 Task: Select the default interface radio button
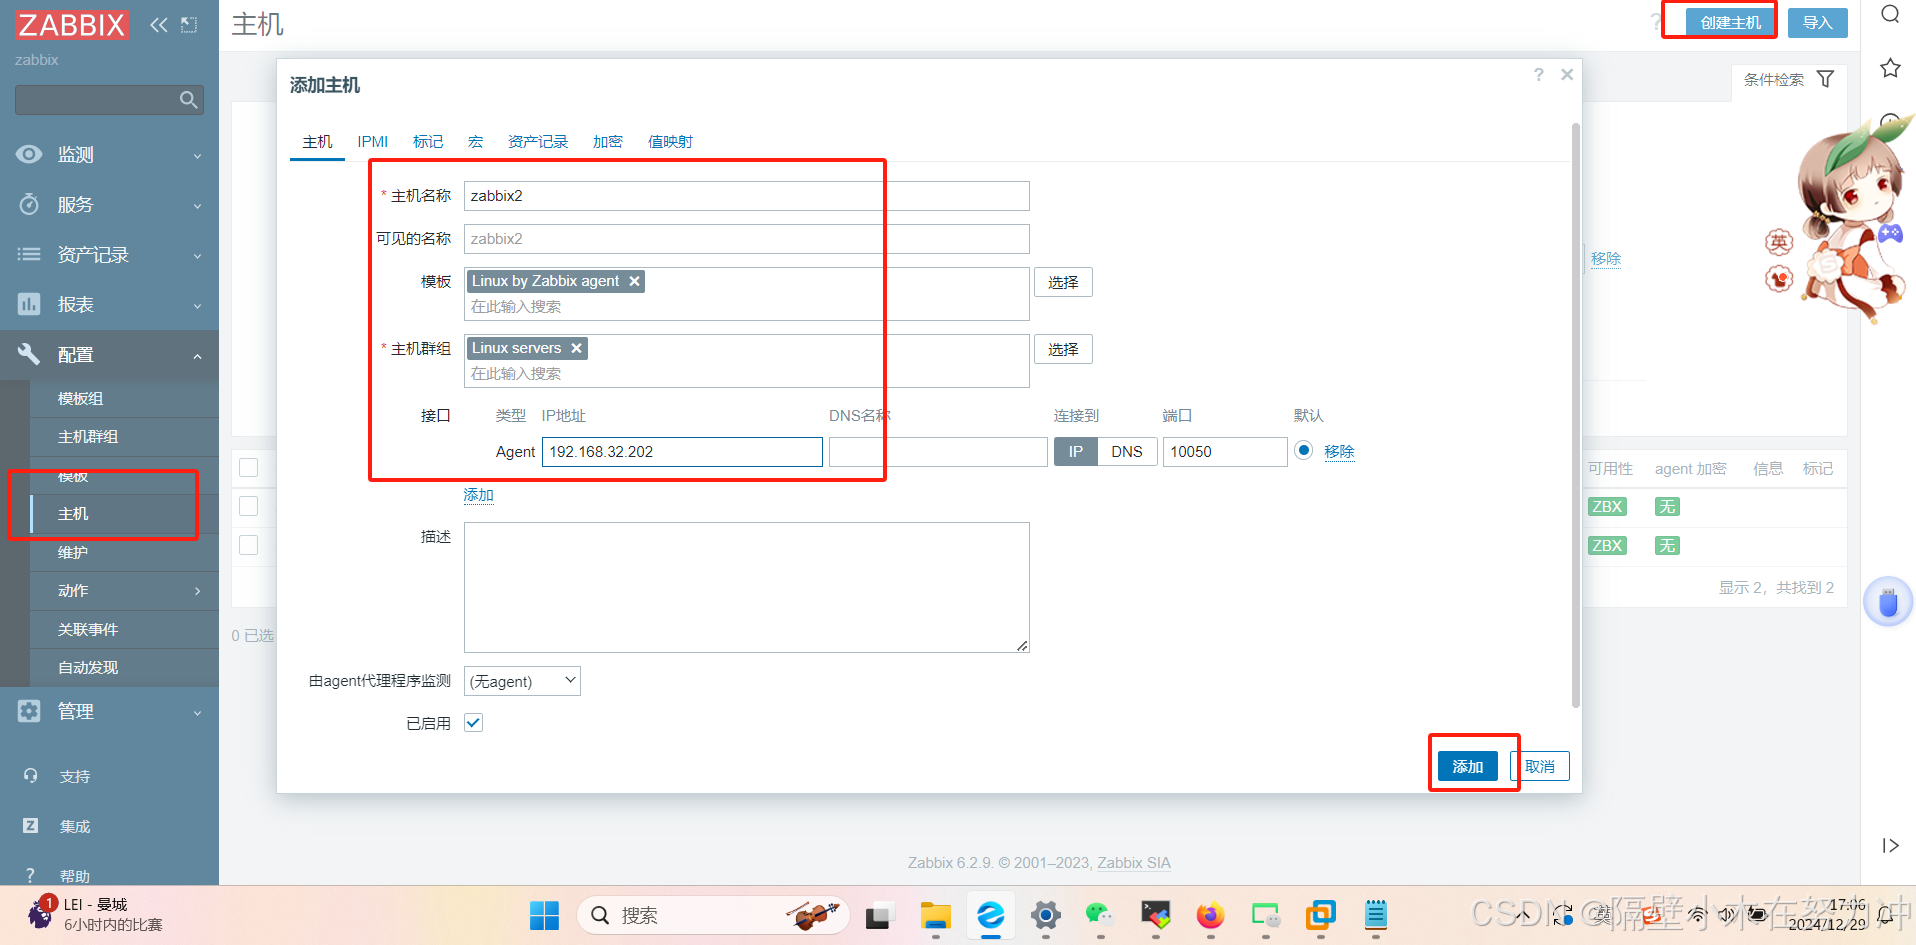click(x=1303, y=450)
